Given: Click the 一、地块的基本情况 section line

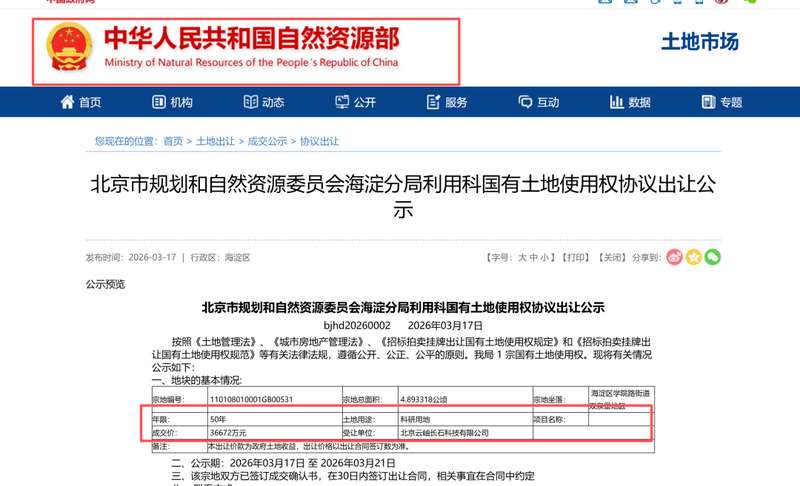Looking at the screenshot, I should click(x=197, y=380).
